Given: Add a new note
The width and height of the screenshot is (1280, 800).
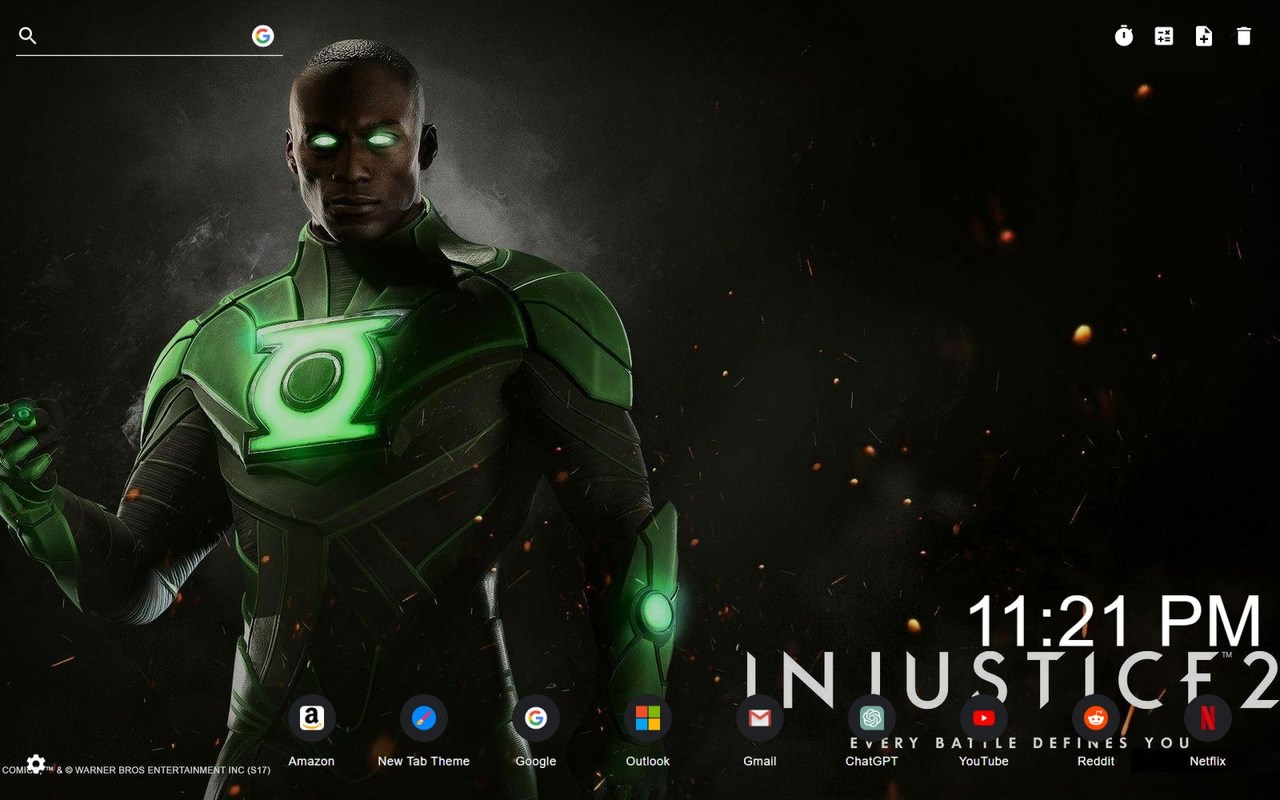Looking at the screenshot, I should pyautogui.click(x=1204, y=36).
